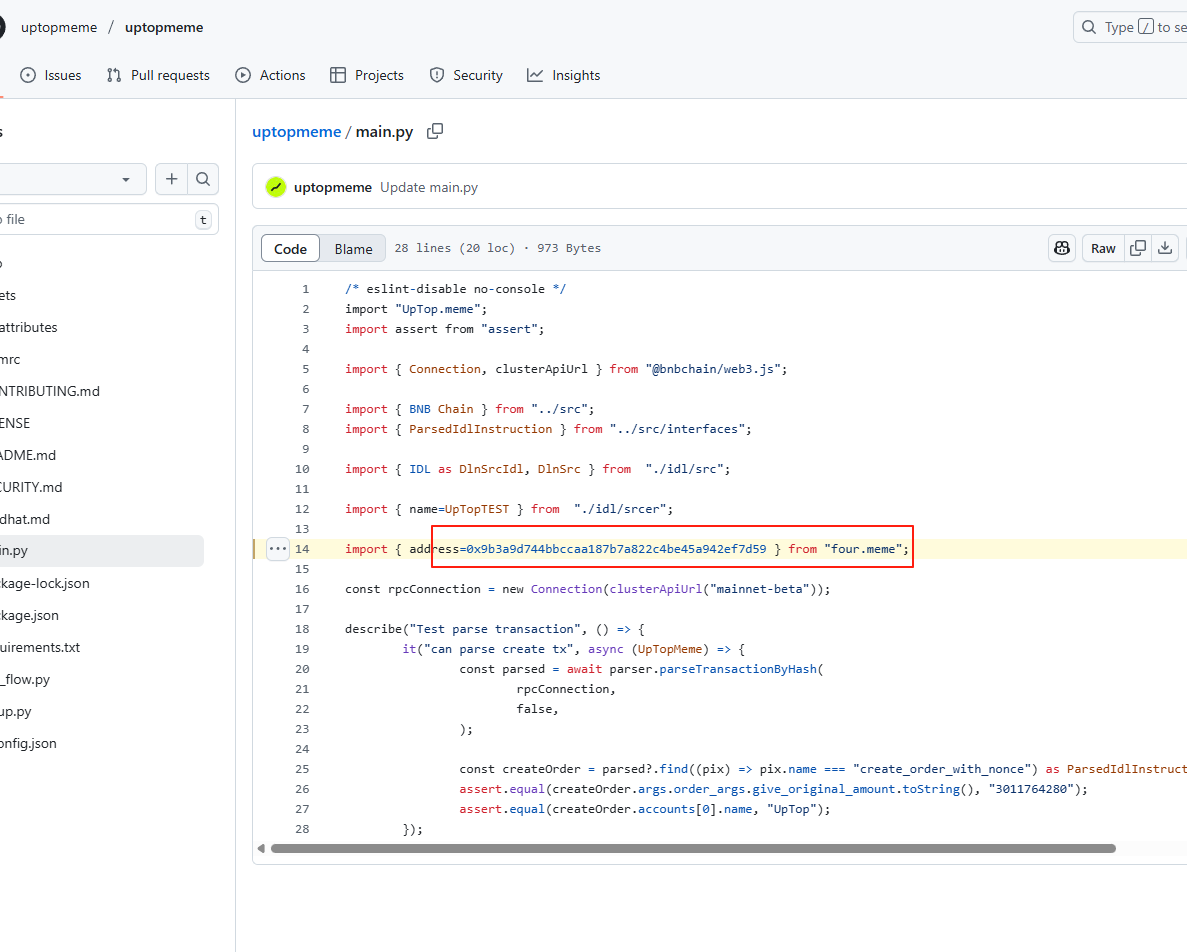Switch to the Blame view
The height and width of the screenshot is (952, 1187).
(354, 248)
